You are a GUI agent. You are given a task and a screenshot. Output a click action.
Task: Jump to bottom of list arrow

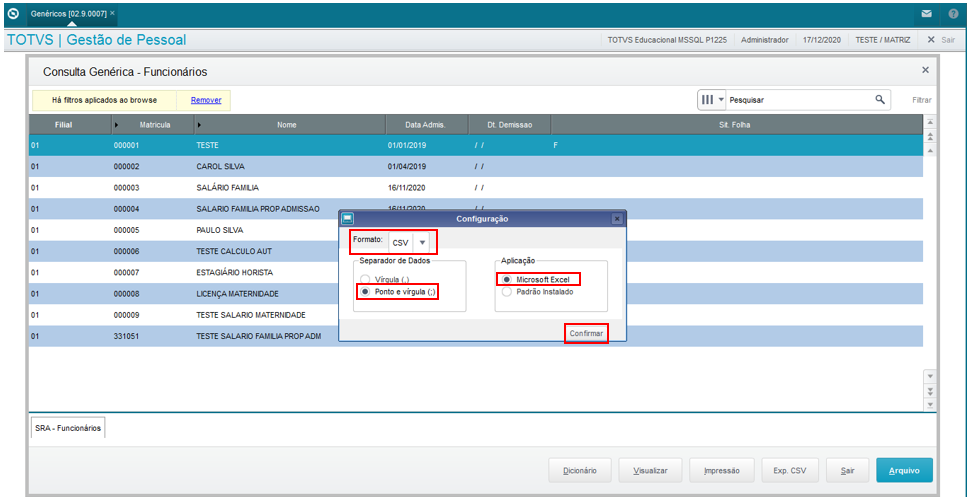click(930, 404)
